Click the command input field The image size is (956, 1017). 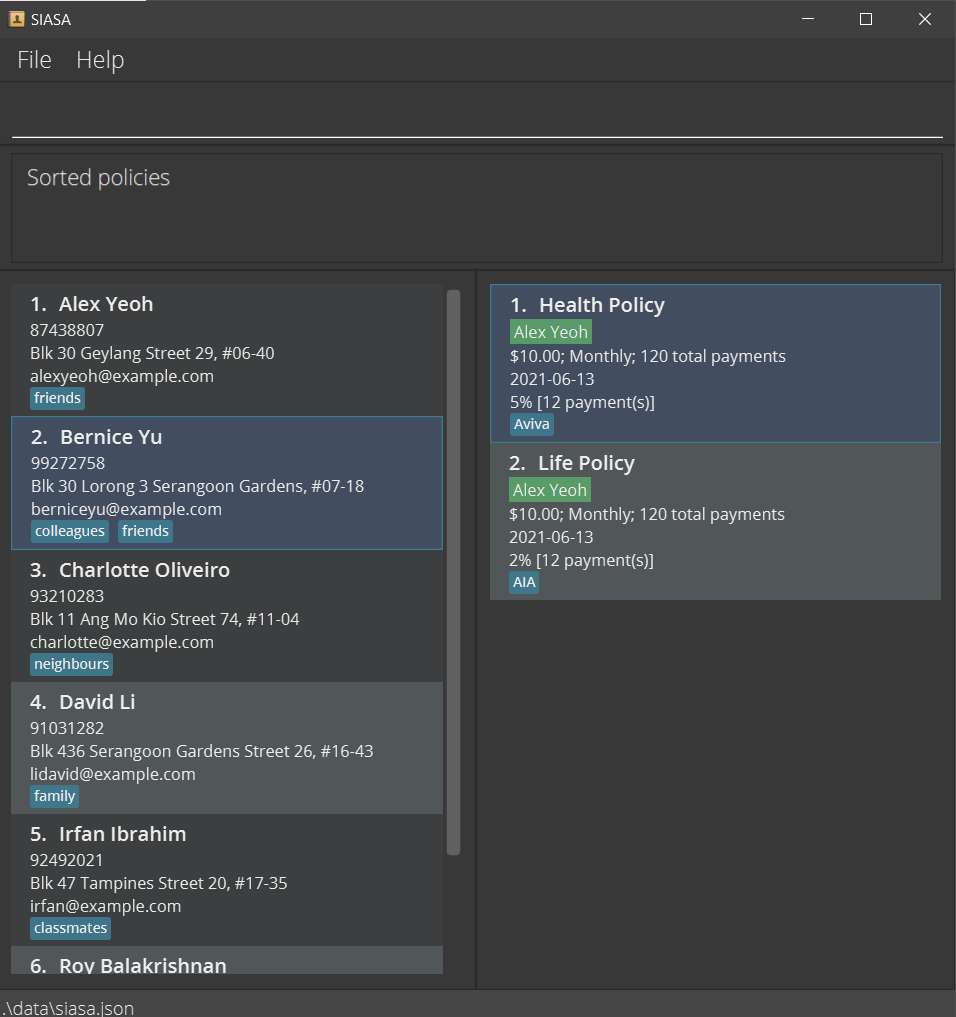(477, 115)
